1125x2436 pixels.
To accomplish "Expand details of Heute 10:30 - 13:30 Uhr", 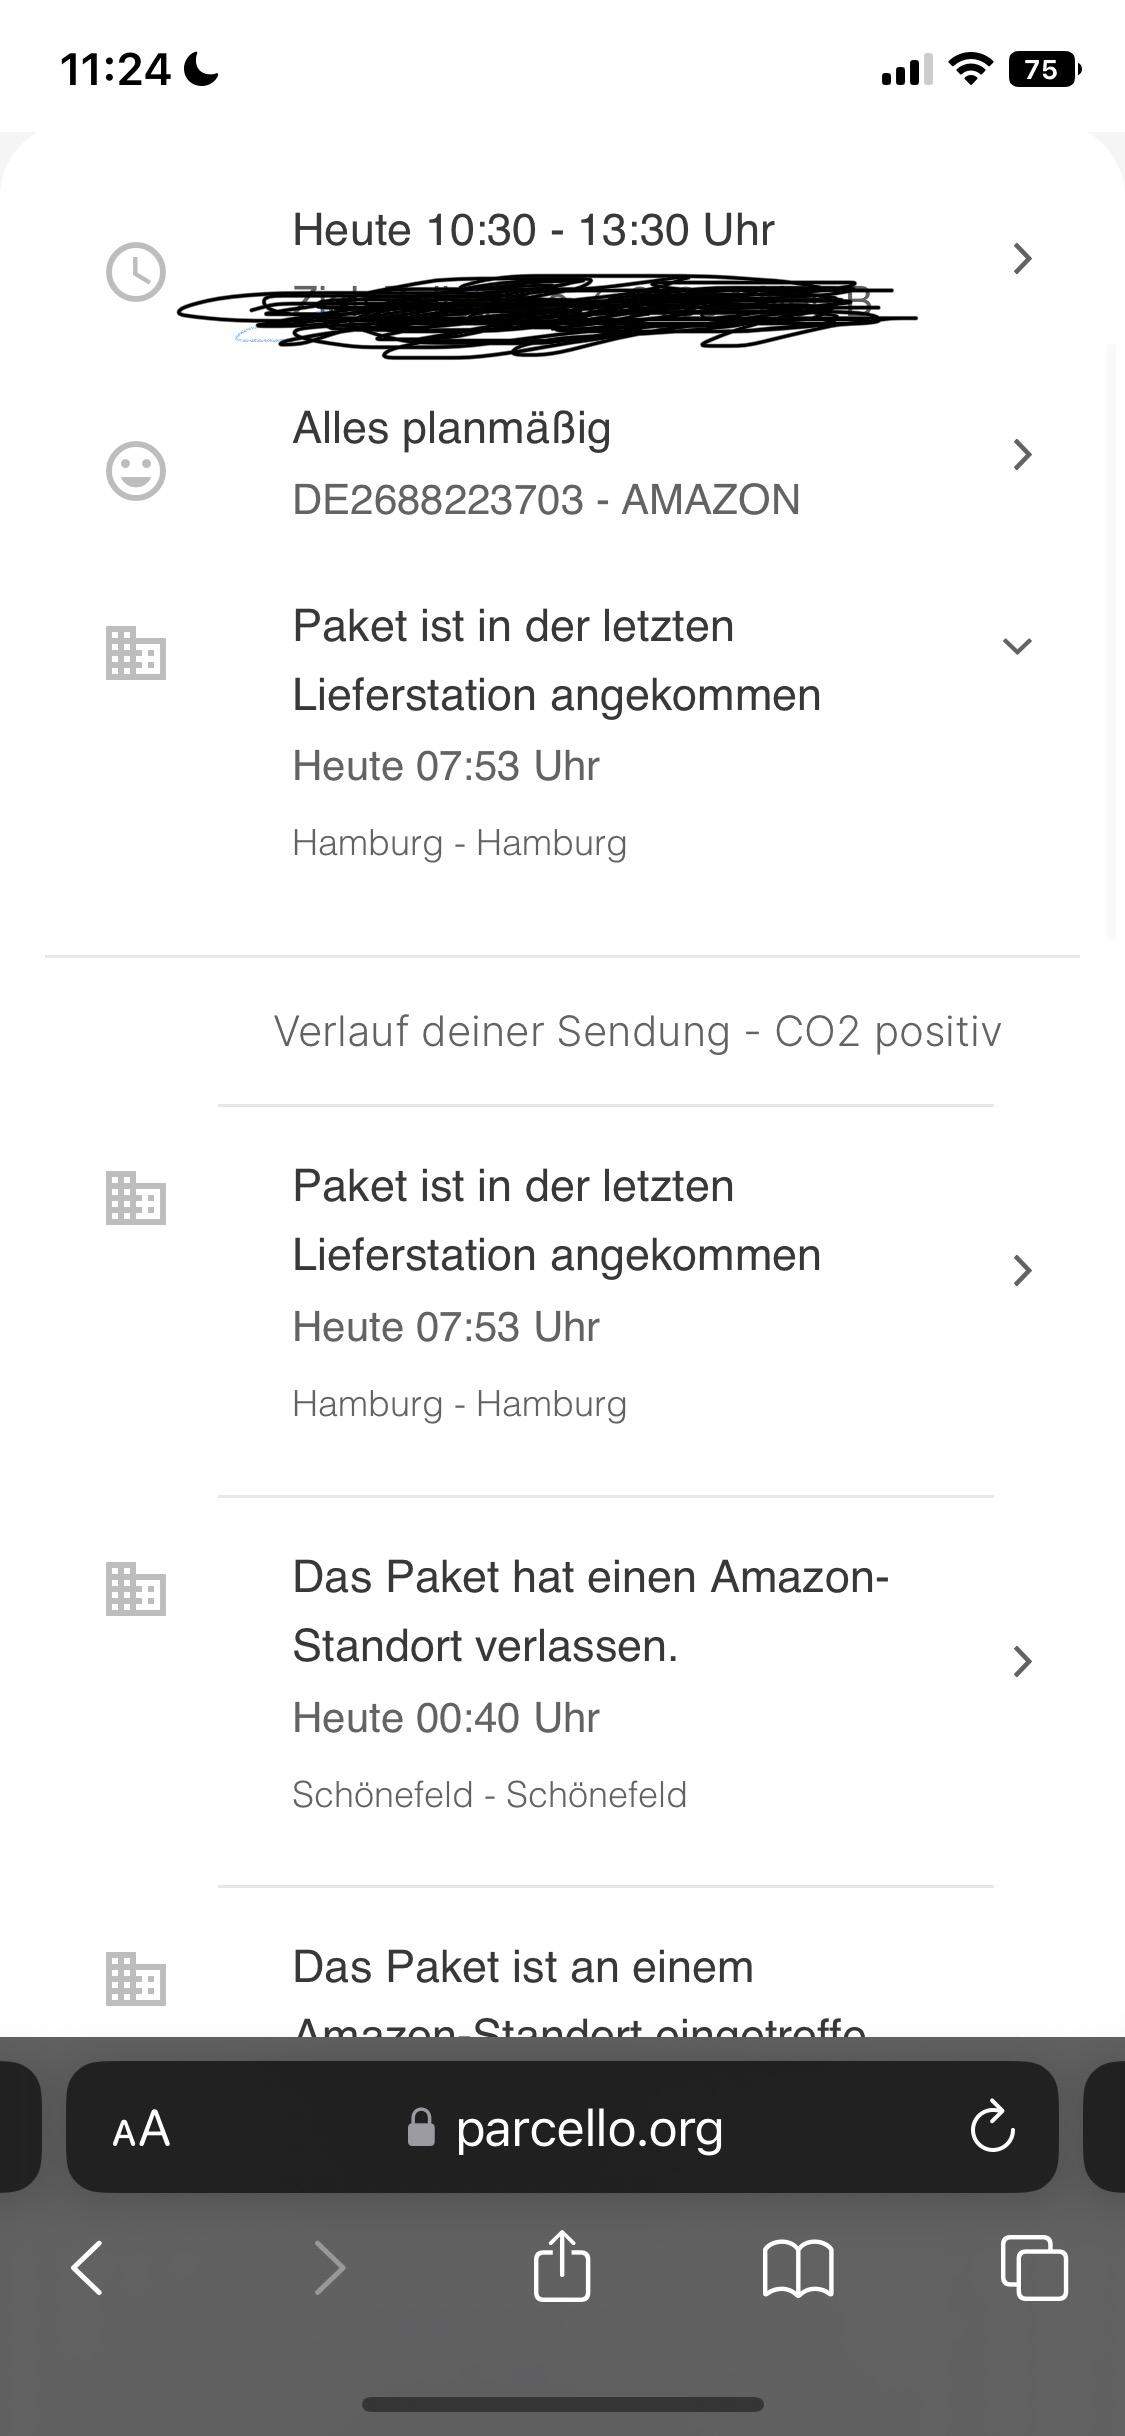I will click(x=1021, y=258).
